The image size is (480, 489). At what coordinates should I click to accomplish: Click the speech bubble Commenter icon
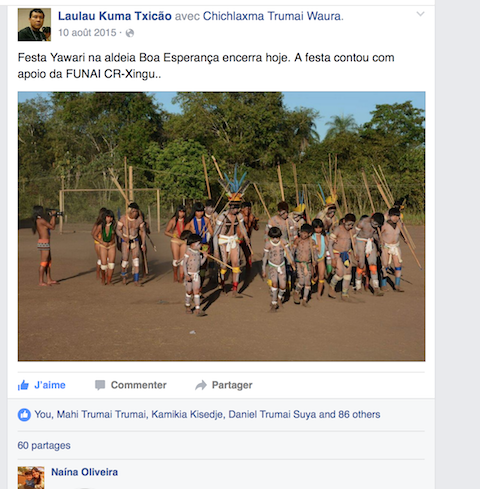[x=100, y=385]
